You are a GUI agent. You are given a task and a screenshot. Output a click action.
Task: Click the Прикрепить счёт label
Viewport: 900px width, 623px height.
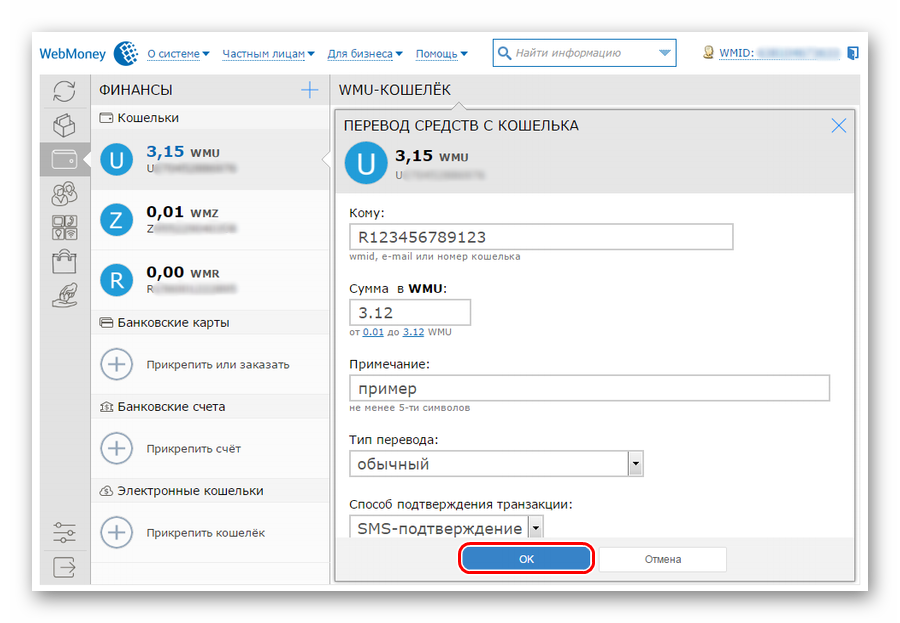tap(193, 448)
